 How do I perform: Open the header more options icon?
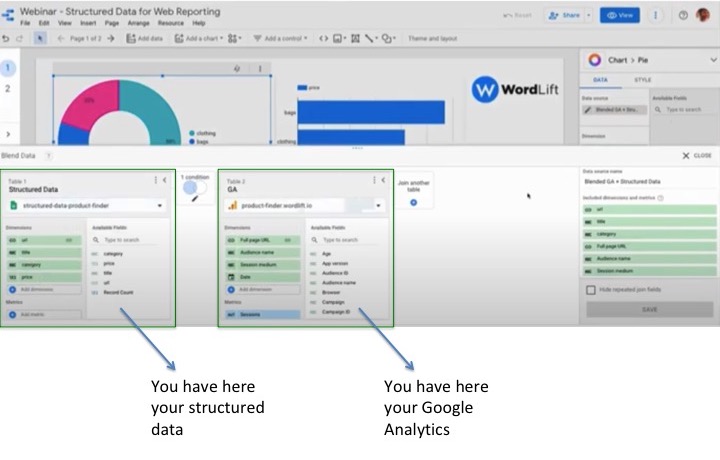tap(655, 15)
